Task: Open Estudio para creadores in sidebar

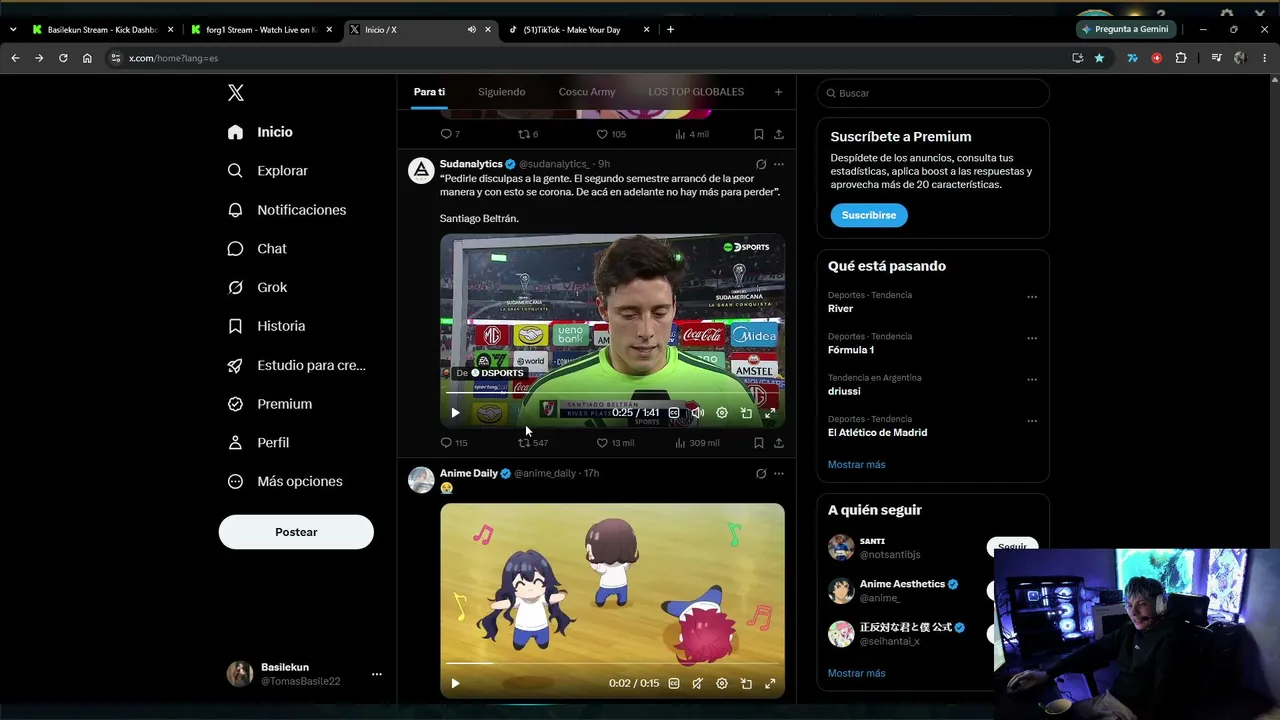Action: click(x=296, y=365)
